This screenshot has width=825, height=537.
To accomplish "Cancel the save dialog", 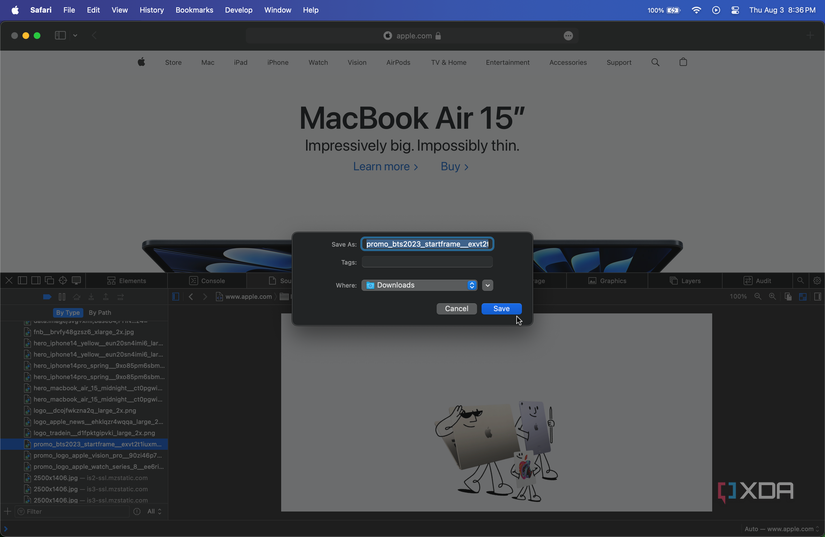I will tap(456, 309).
